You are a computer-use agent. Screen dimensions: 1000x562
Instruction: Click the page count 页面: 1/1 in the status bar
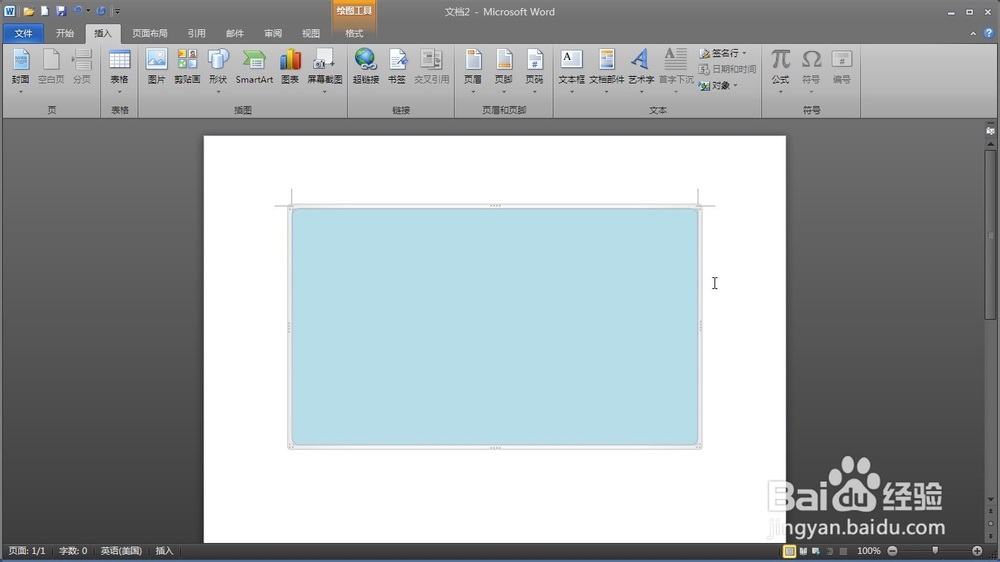27,551
